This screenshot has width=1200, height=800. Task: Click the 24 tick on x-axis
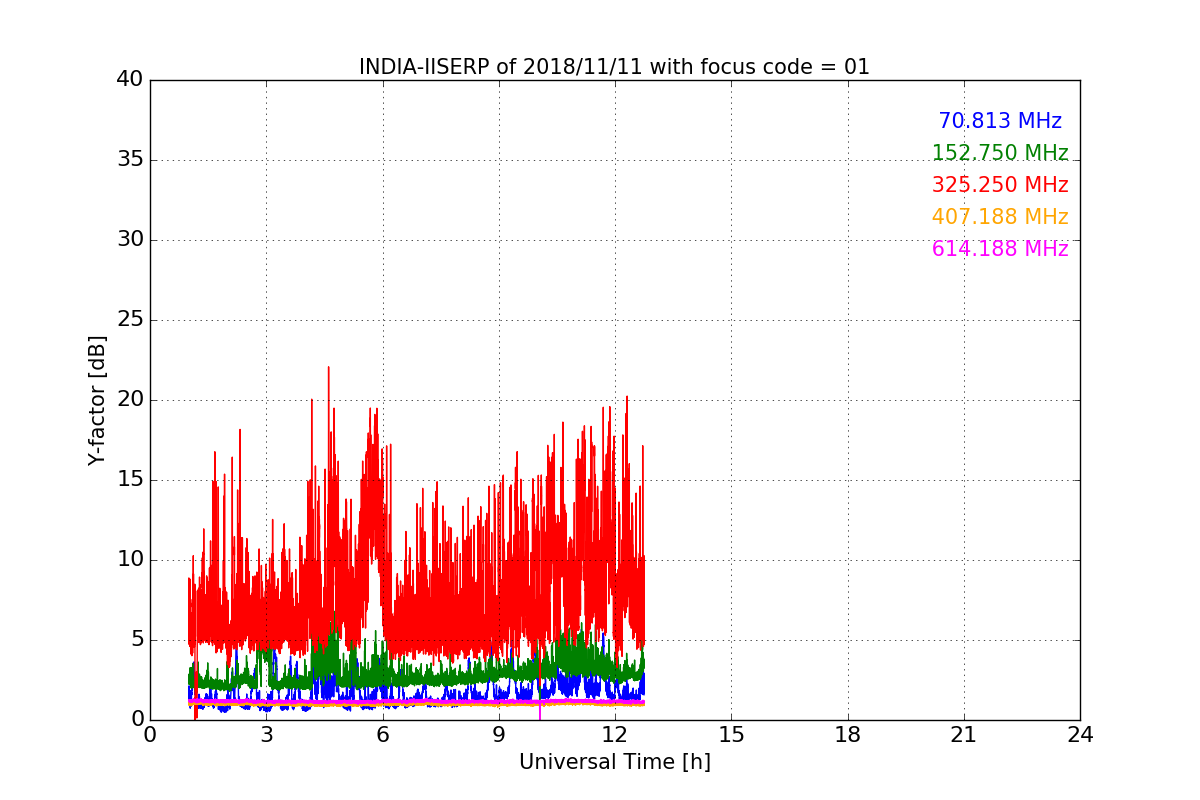pos(1080,734)
